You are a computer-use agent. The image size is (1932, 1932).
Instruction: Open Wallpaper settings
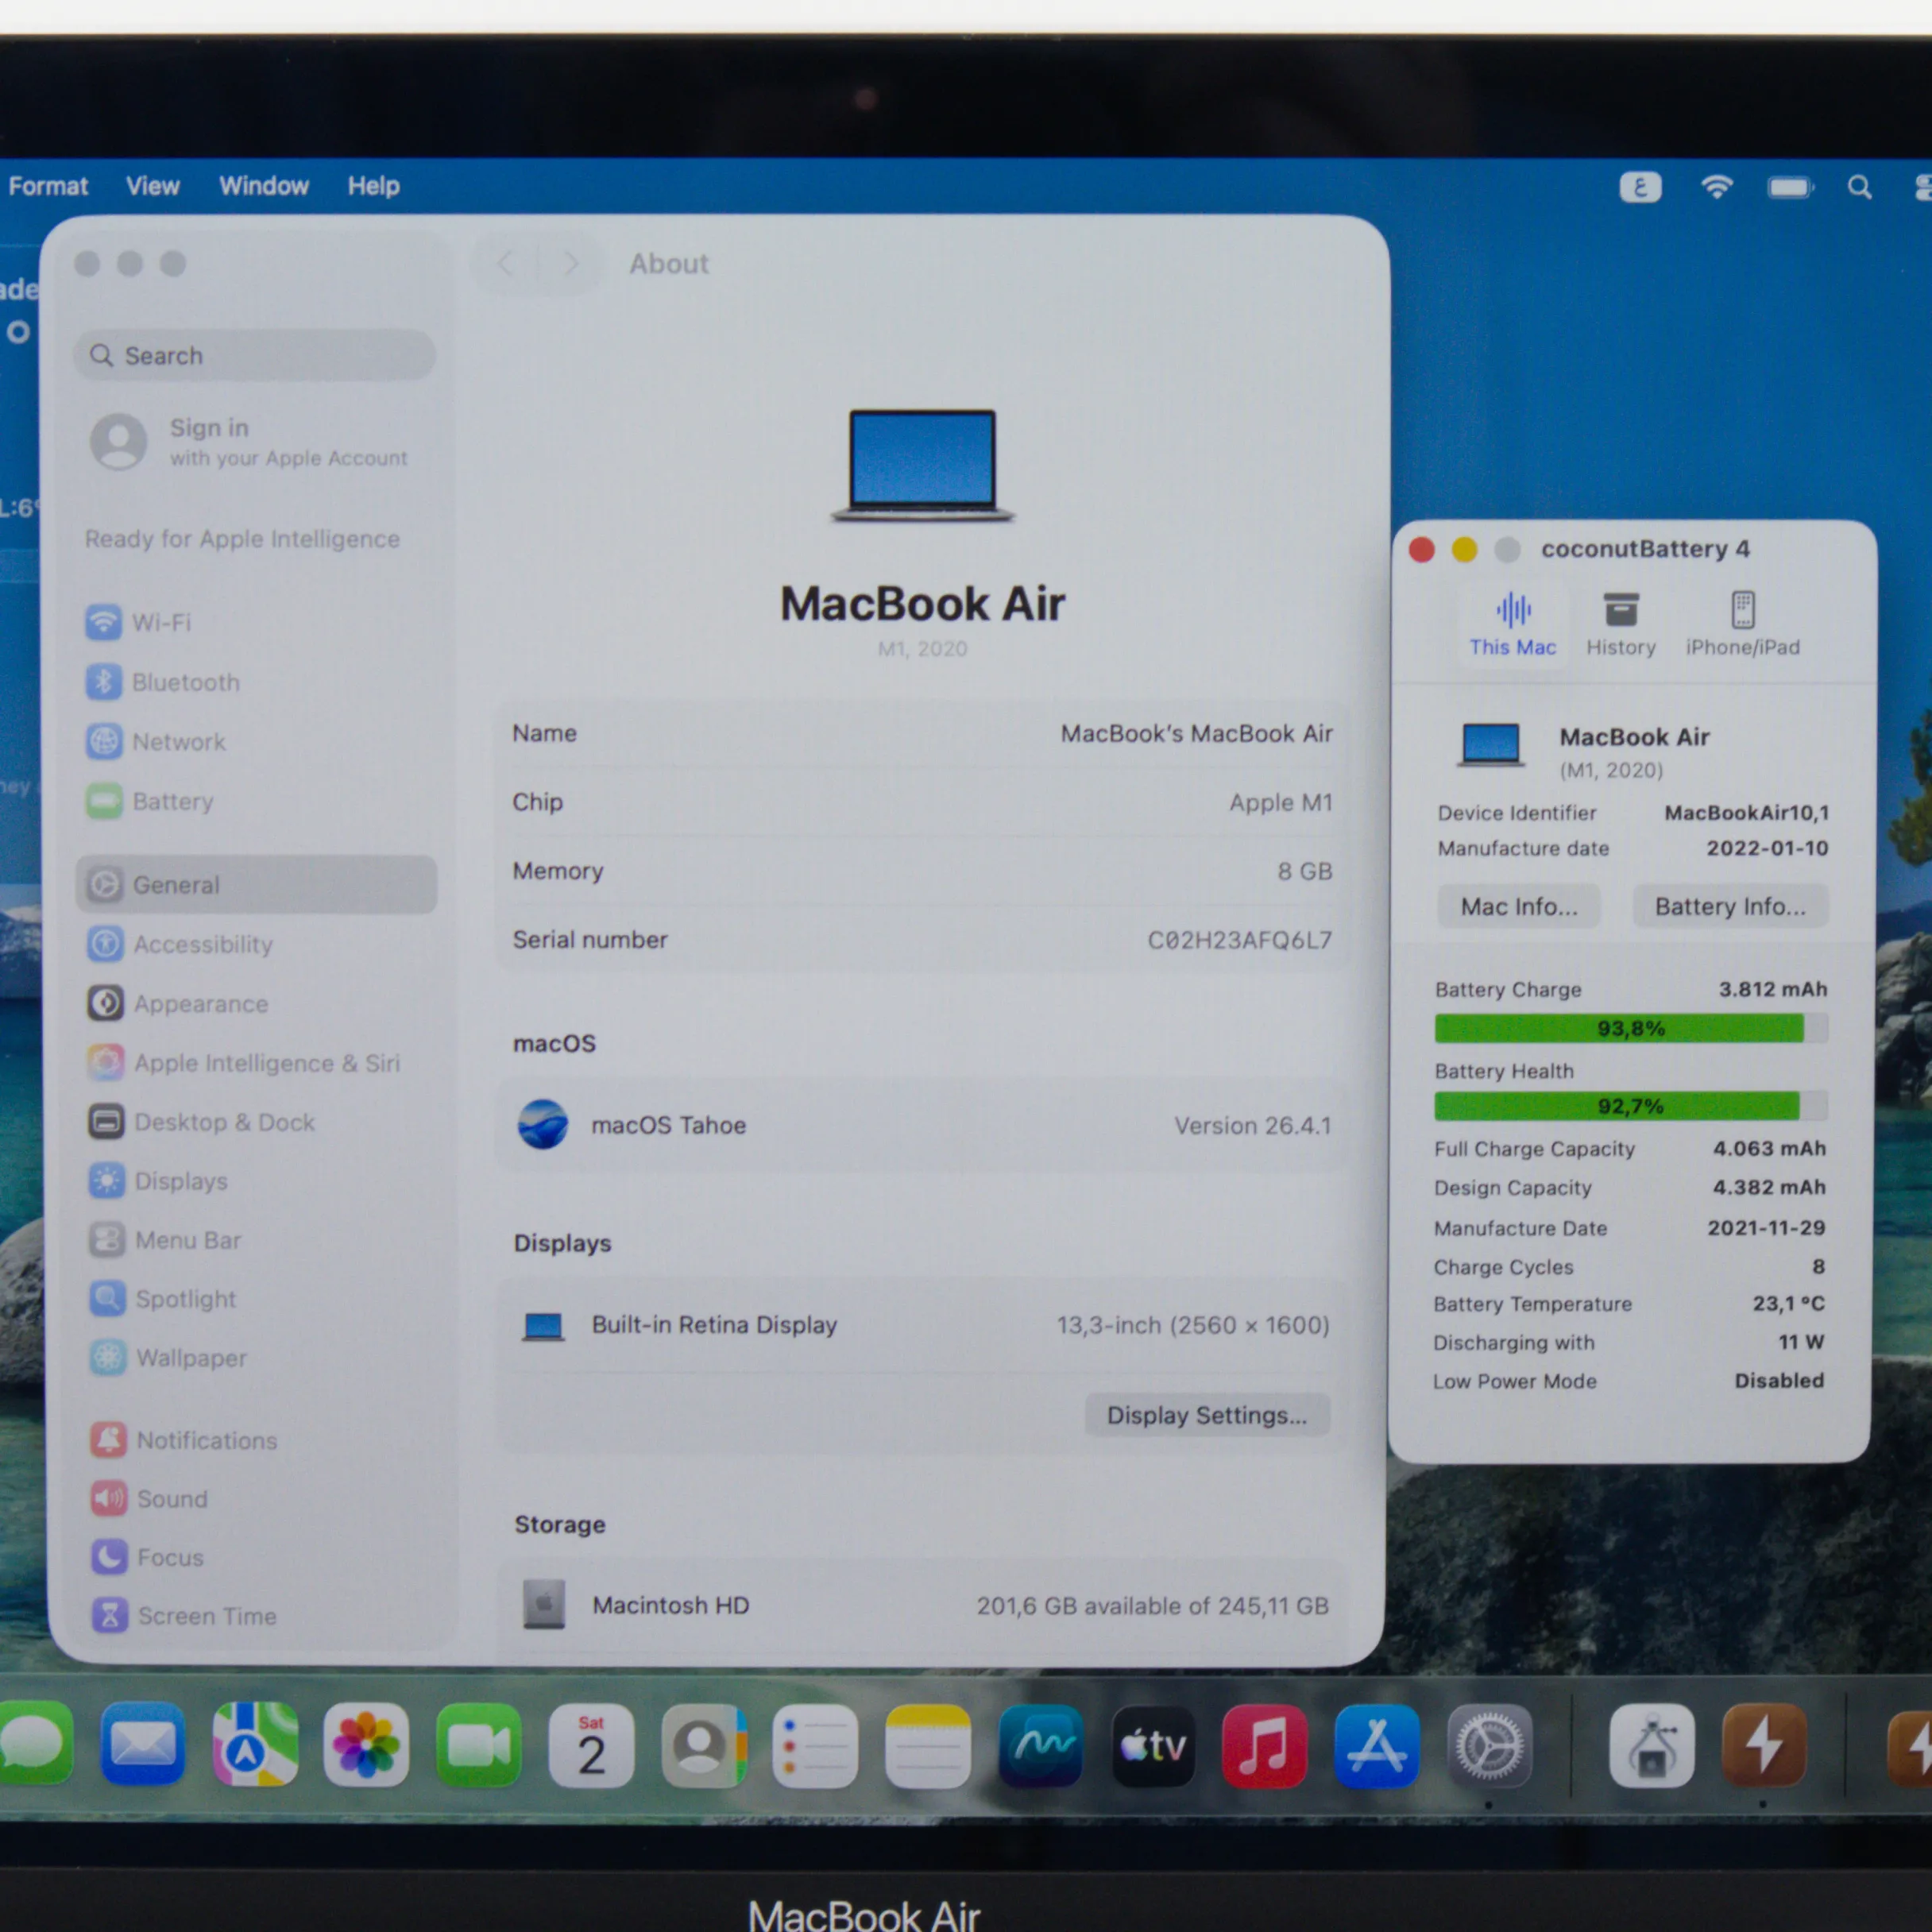167,1358
